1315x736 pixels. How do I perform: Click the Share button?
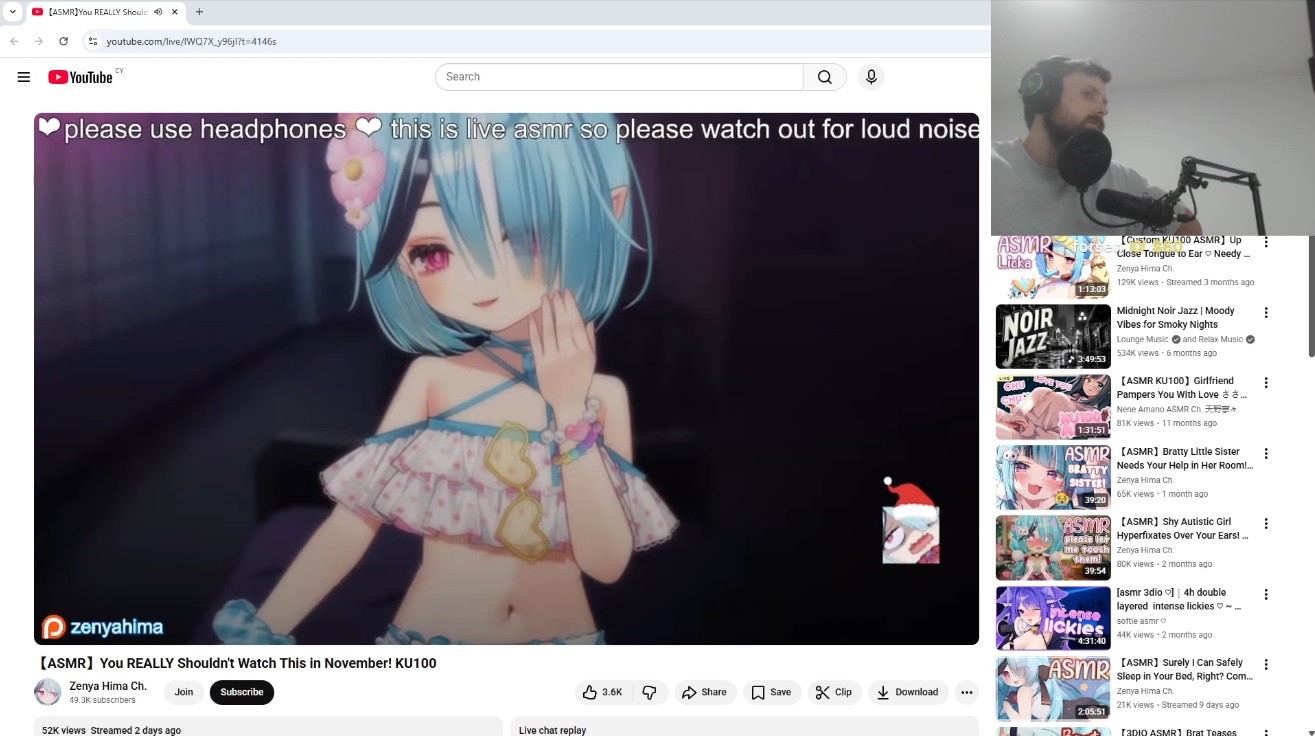[x=704, y=692]
